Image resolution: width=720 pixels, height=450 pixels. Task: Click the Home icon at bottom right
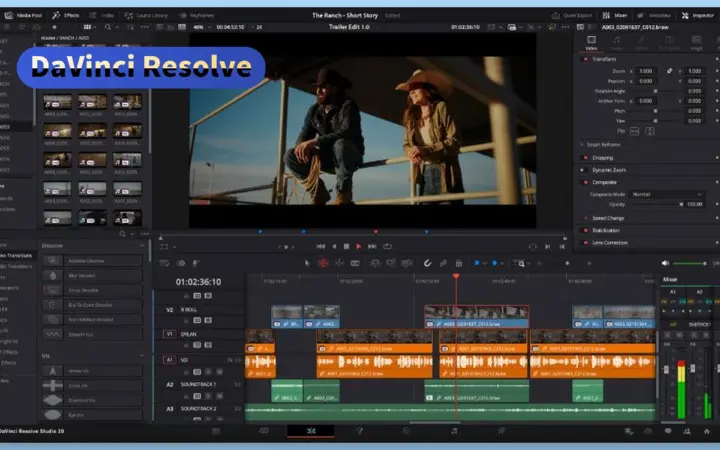(x=706, y=431)
